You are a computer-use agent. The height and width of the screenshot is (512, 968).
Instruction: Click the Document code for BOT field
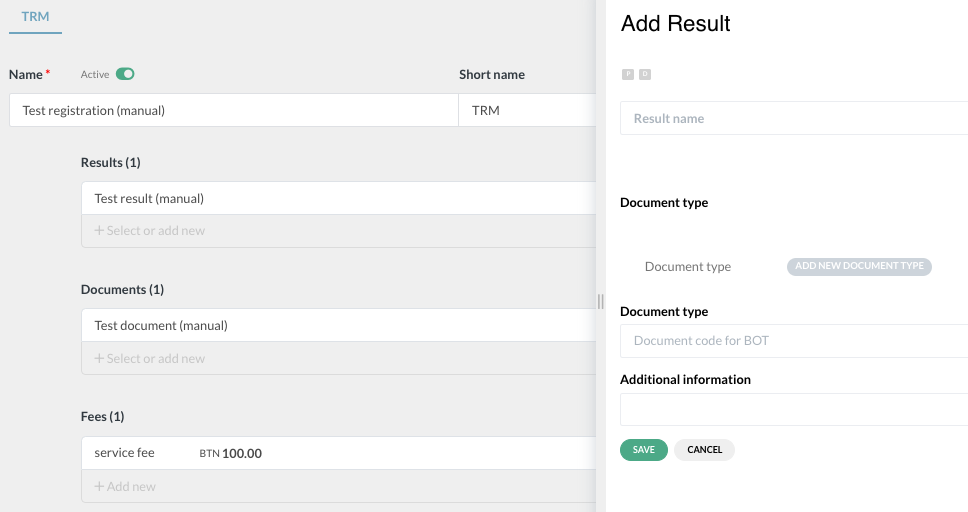[x=794, y=340]
